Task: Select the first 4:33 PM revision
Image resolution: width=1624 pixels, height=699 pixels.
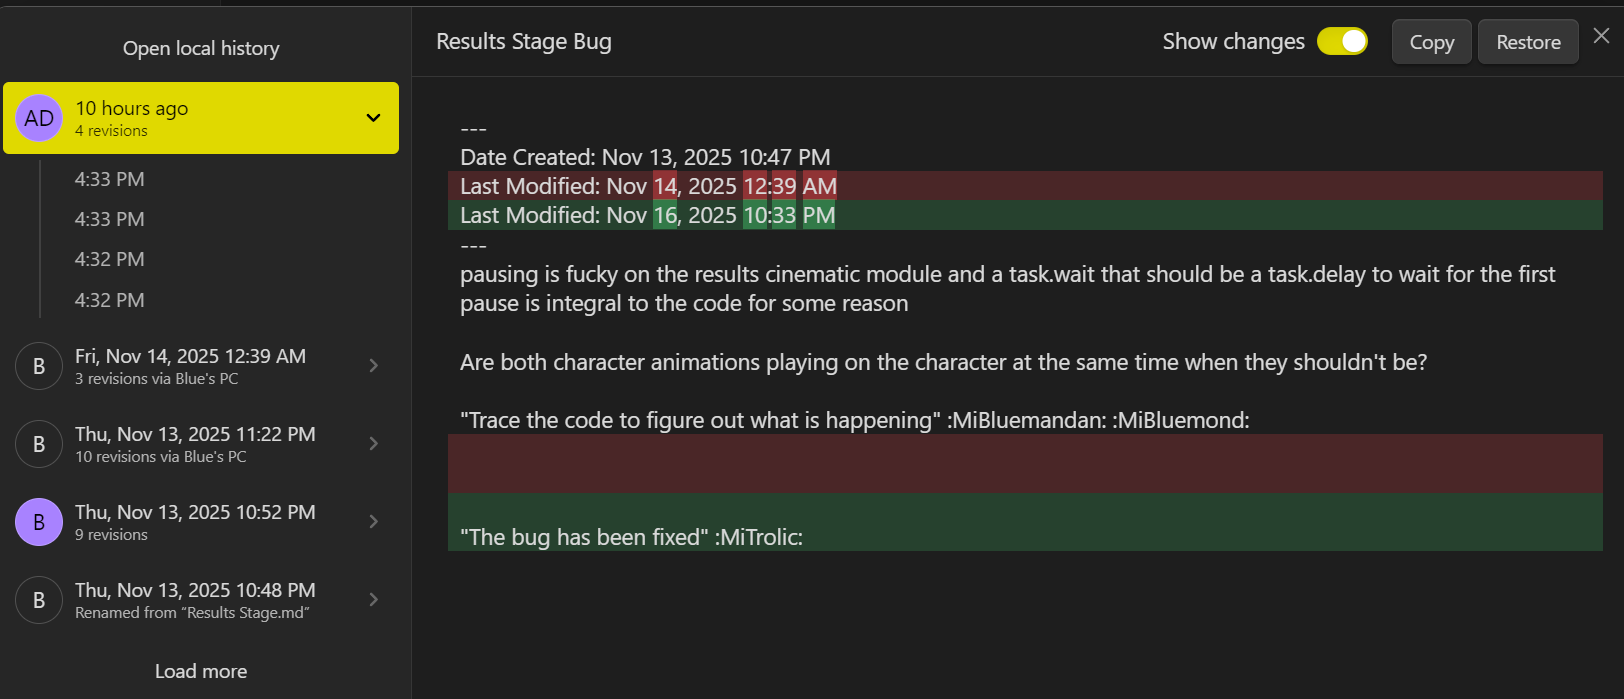Action: (x=110, y=179)
